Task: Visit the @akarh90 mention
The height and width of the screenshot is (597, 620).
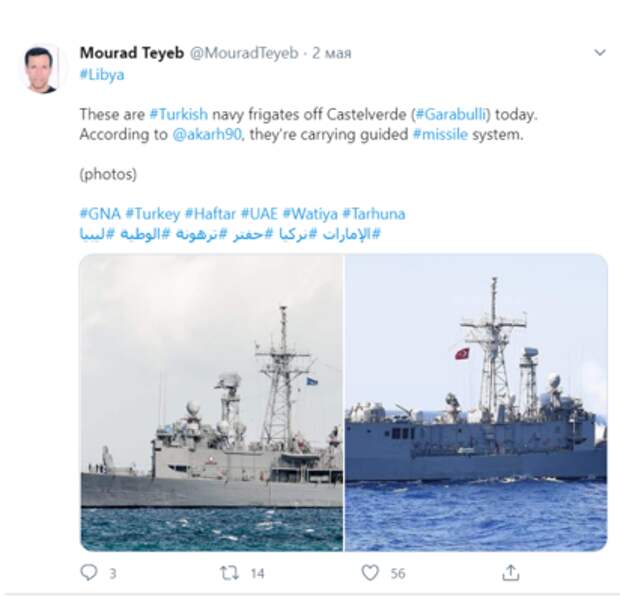Action: (x=207, y=134)
